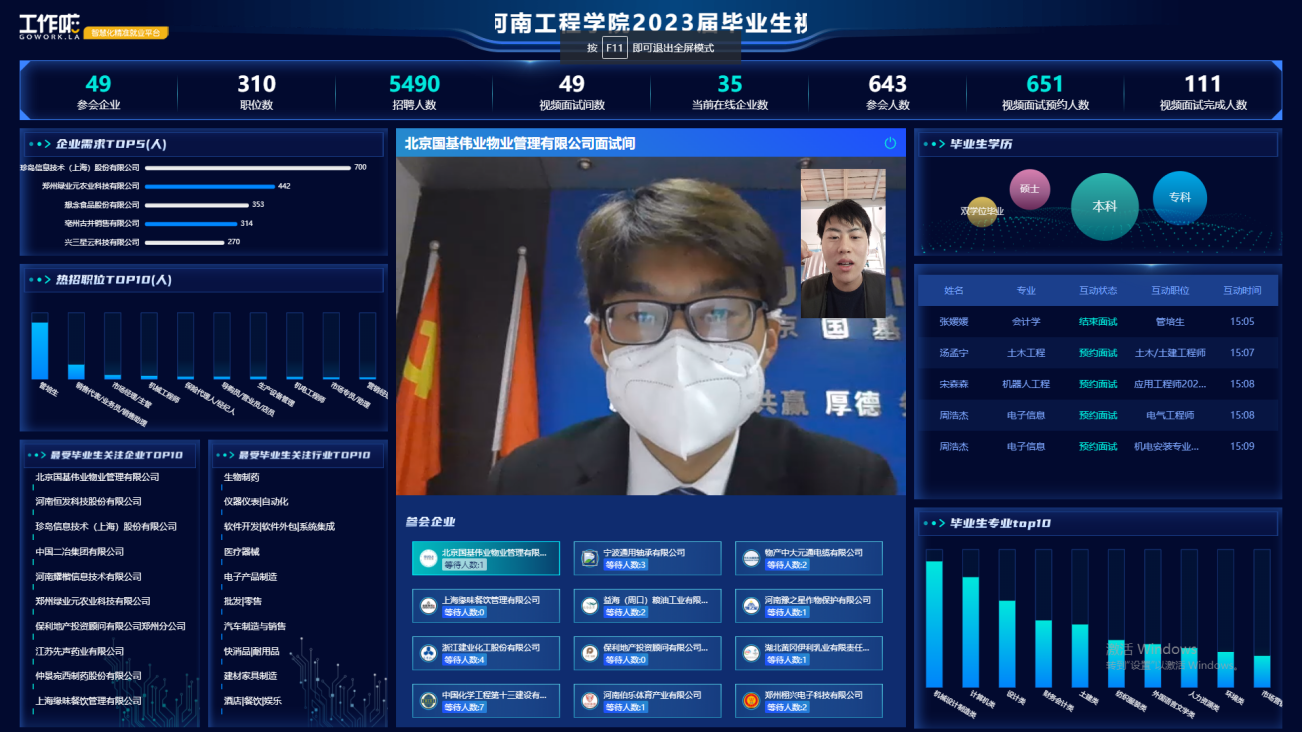This screenshot has height=732, width=1302.
Task: Click the 宁波通用轴承有限公司 logo icon
Action: (x=590, y=558)
